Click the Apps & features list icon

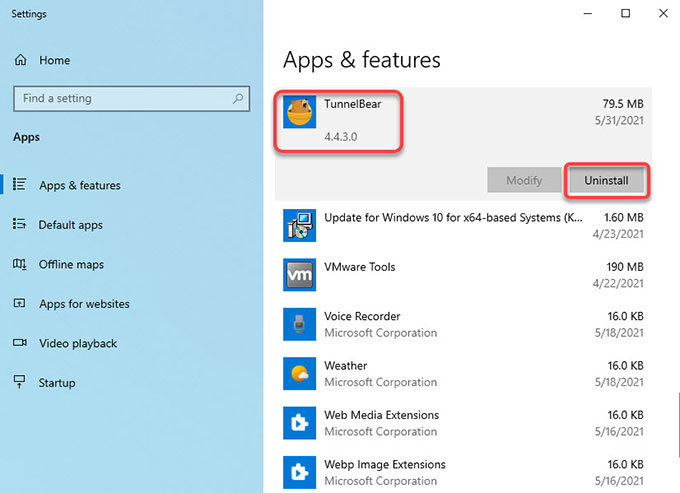[x=20, y=184]
